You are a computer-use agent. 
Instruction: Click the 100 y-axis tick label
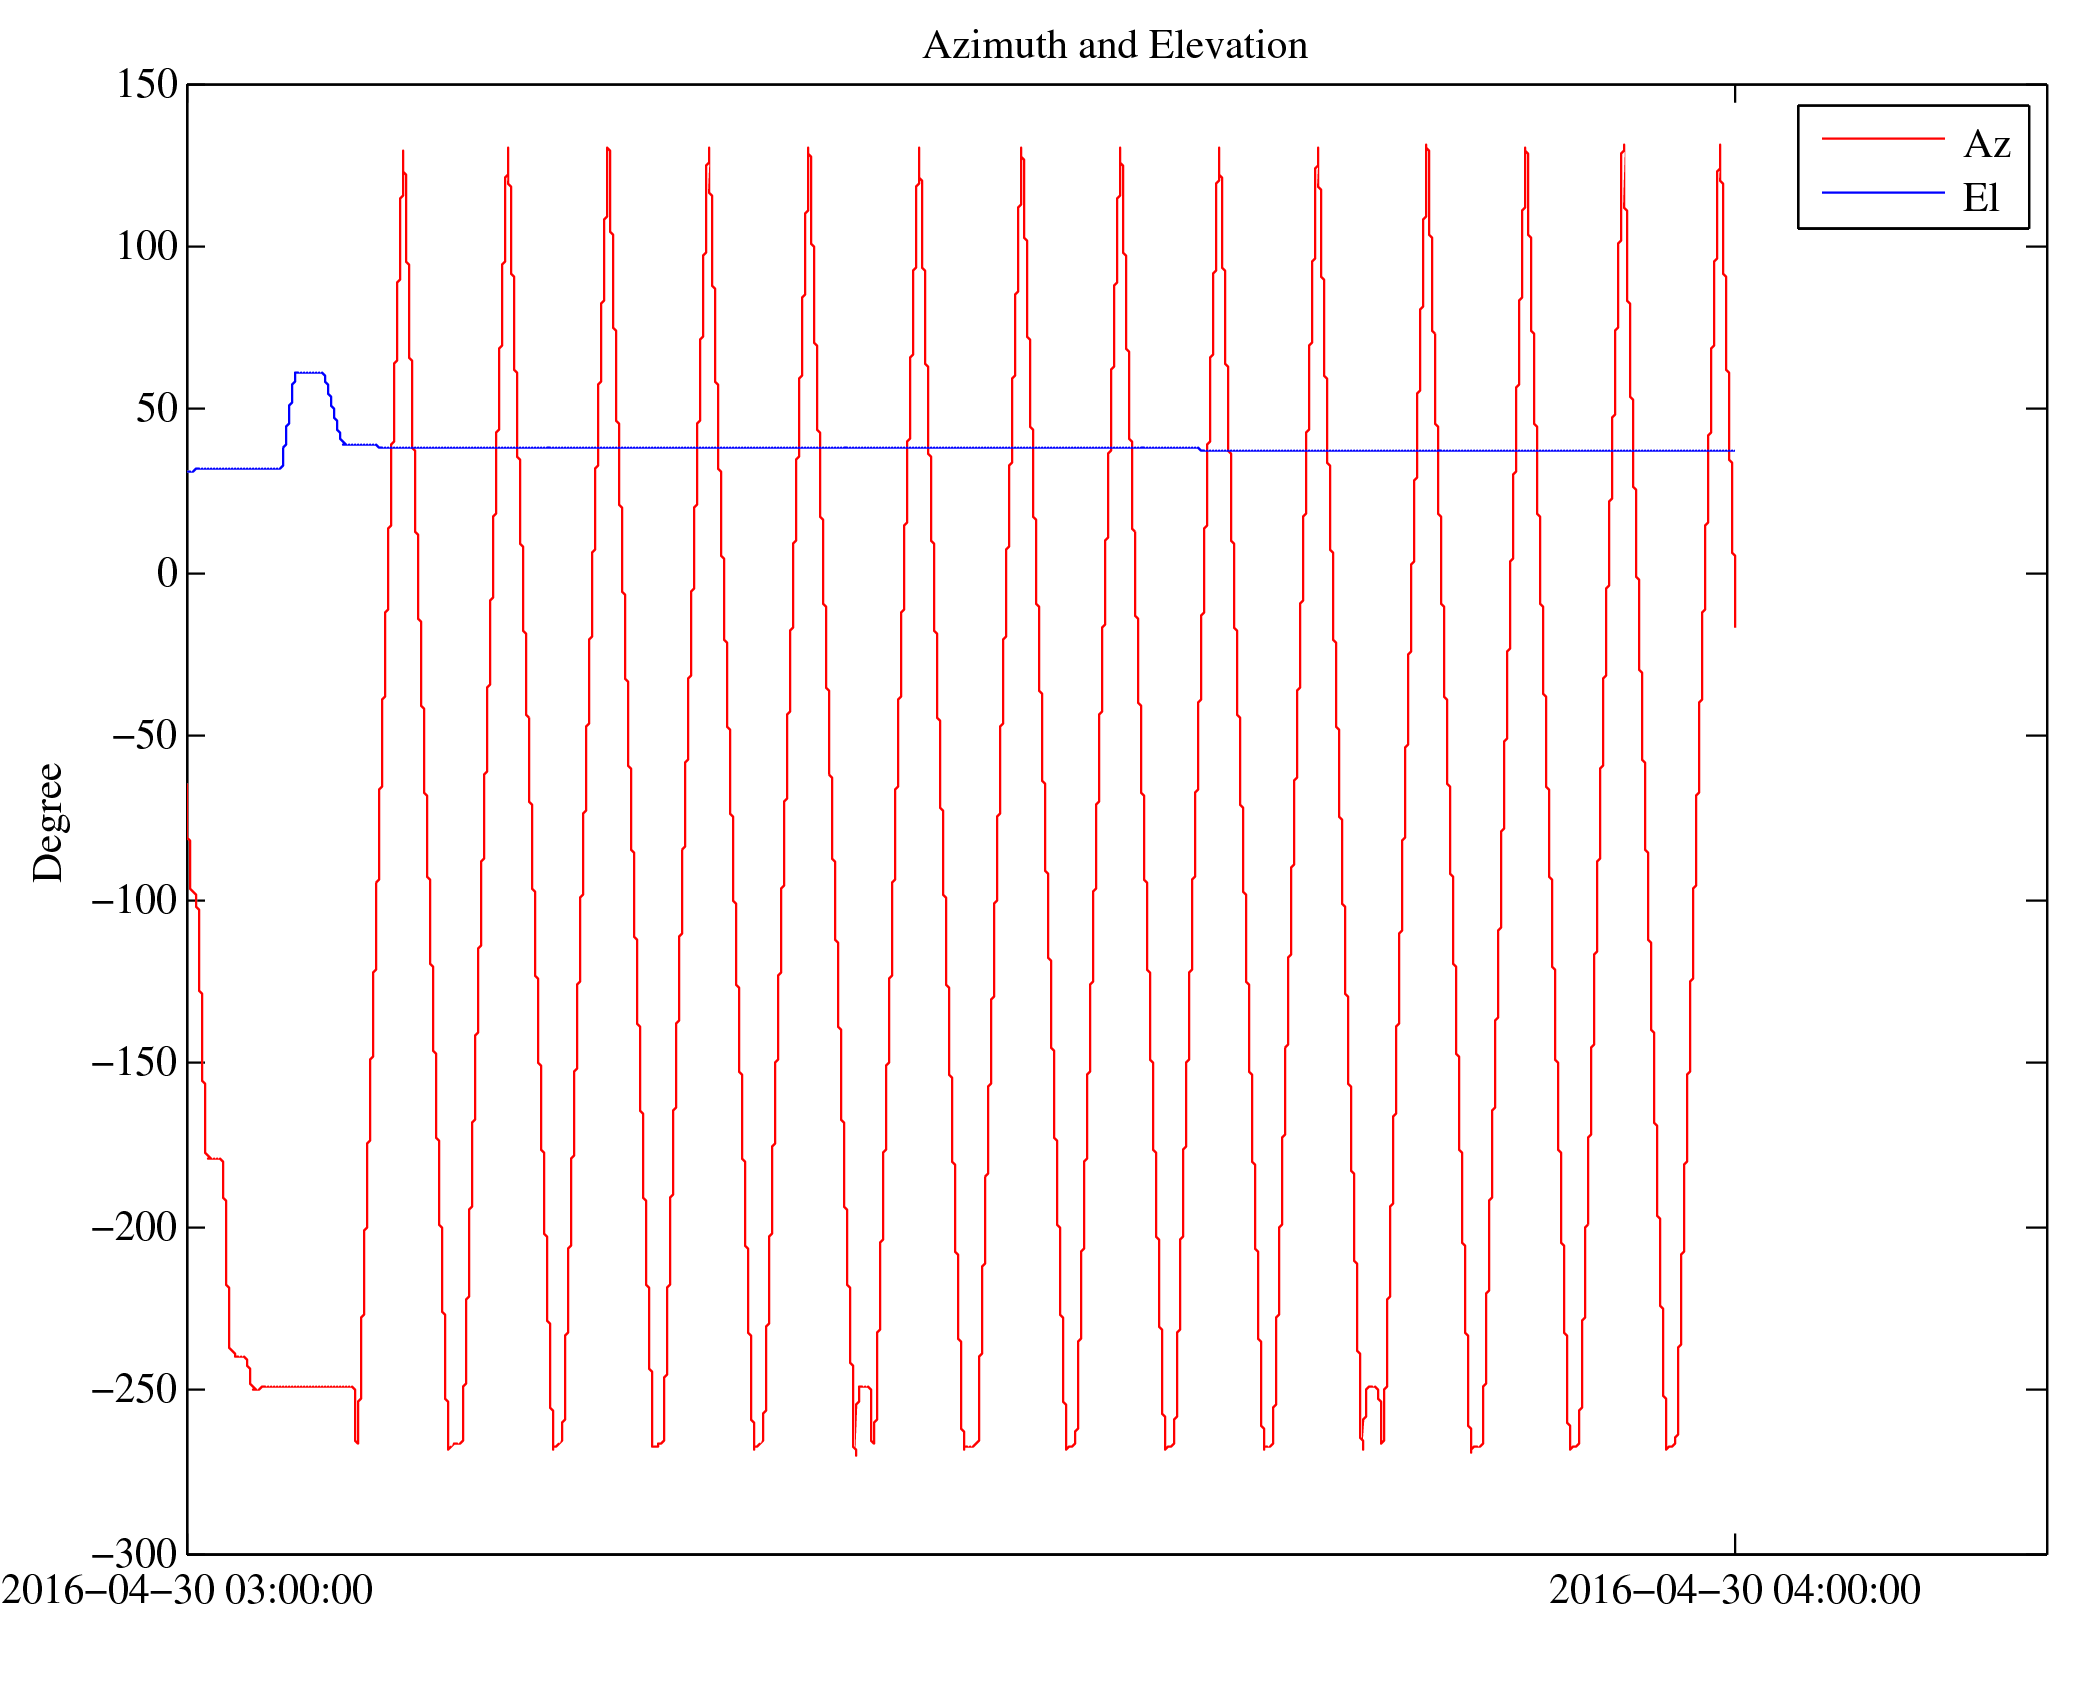coord(146,247)
